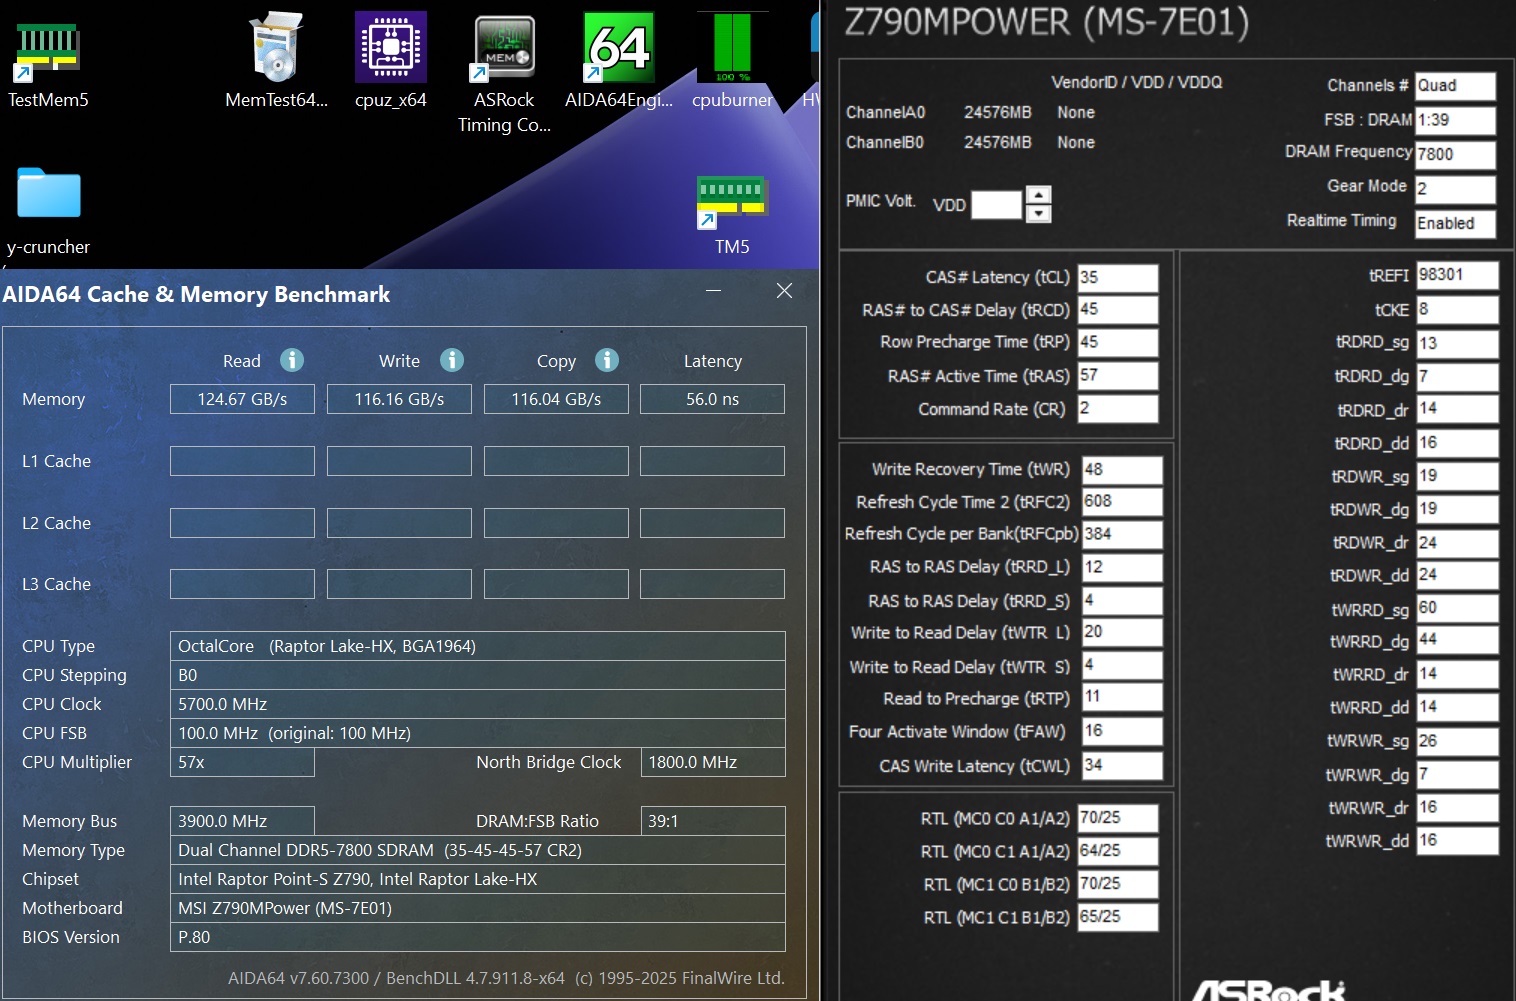Click the tWRWR_dd value field

[x=1458, y=841]
